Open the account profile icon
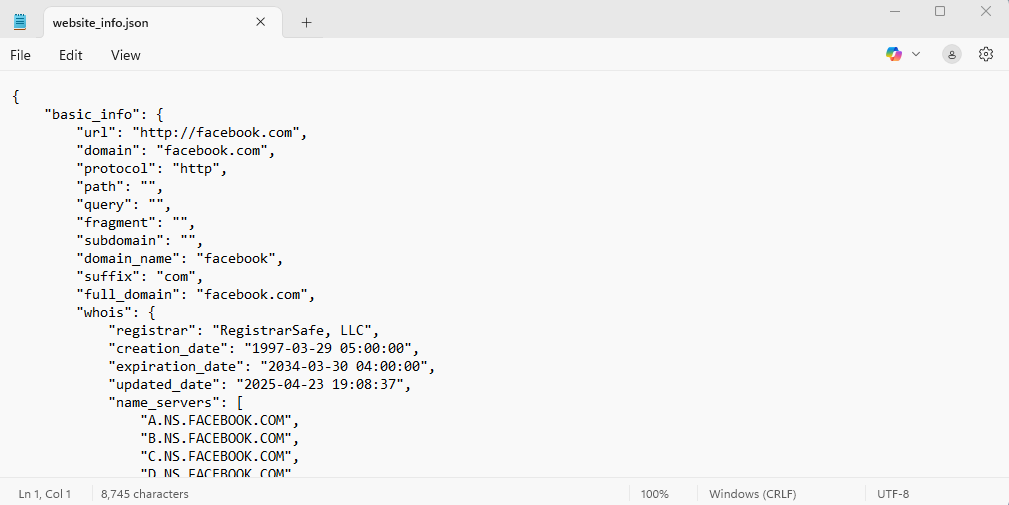The height and width of the screenshot is (505, 1009). click(952, 54)
